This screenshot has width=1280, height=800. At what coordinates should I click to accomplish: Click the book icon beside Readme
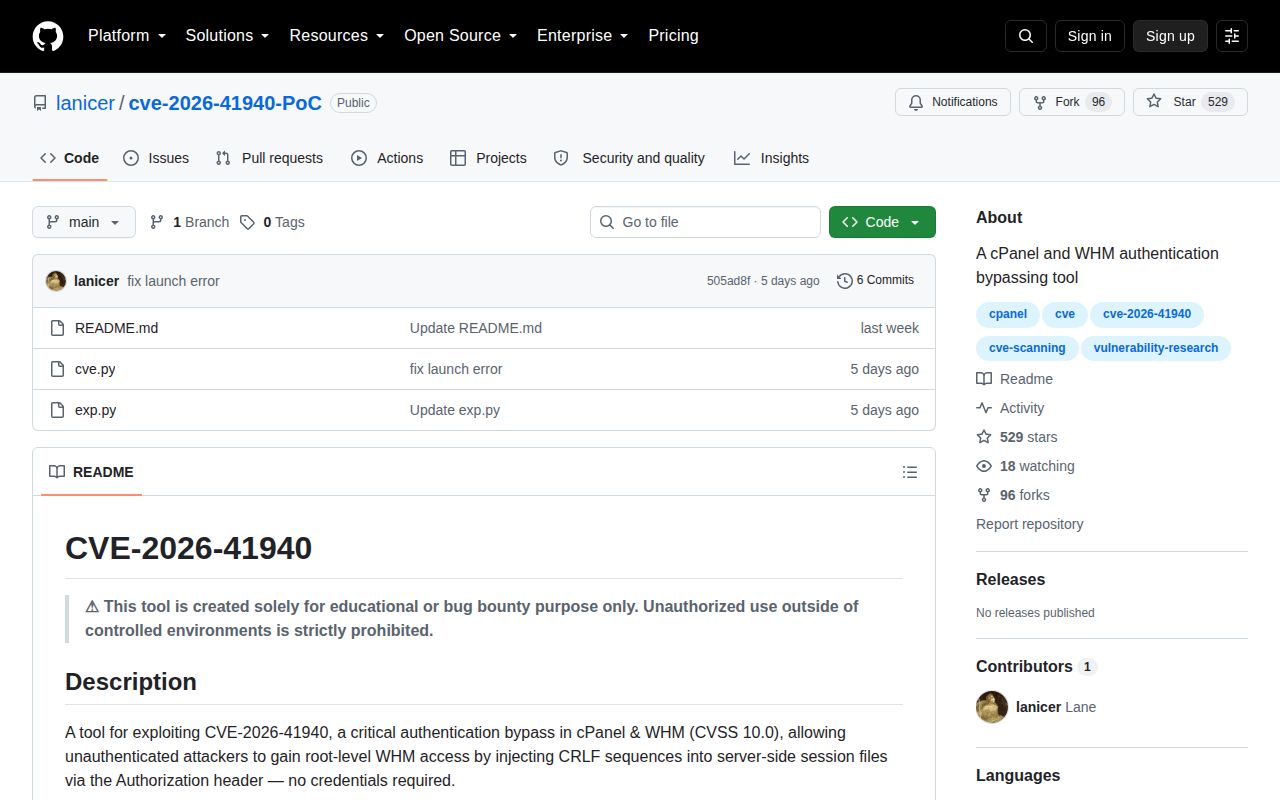tap(984, 379)
